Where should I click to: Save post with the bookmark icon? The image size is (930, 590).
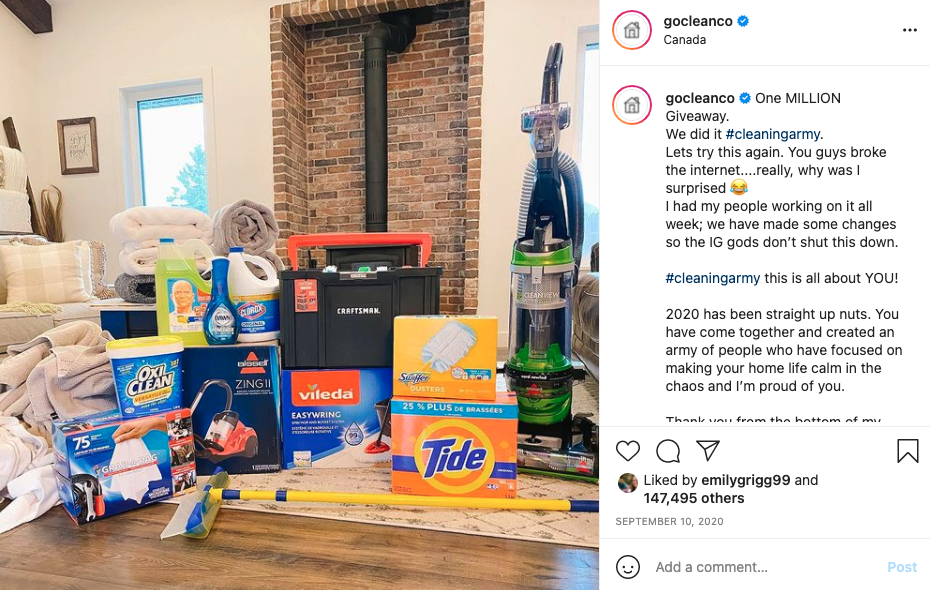[907, 451]
